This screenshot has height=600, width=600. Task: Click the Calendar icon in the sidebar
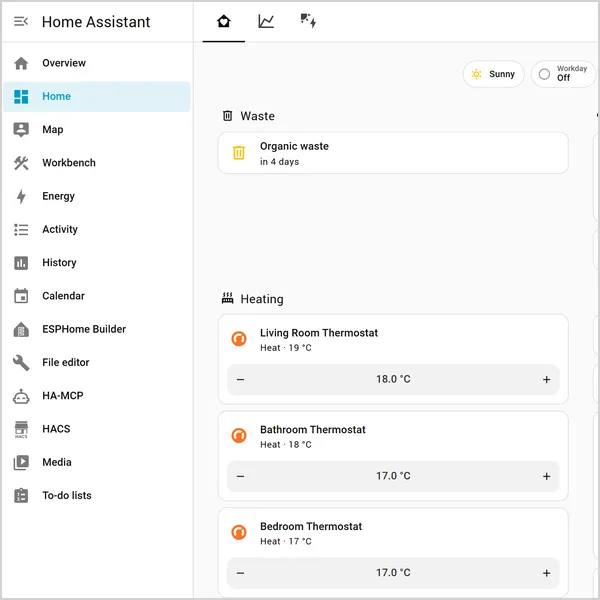(x=21, y=296)
